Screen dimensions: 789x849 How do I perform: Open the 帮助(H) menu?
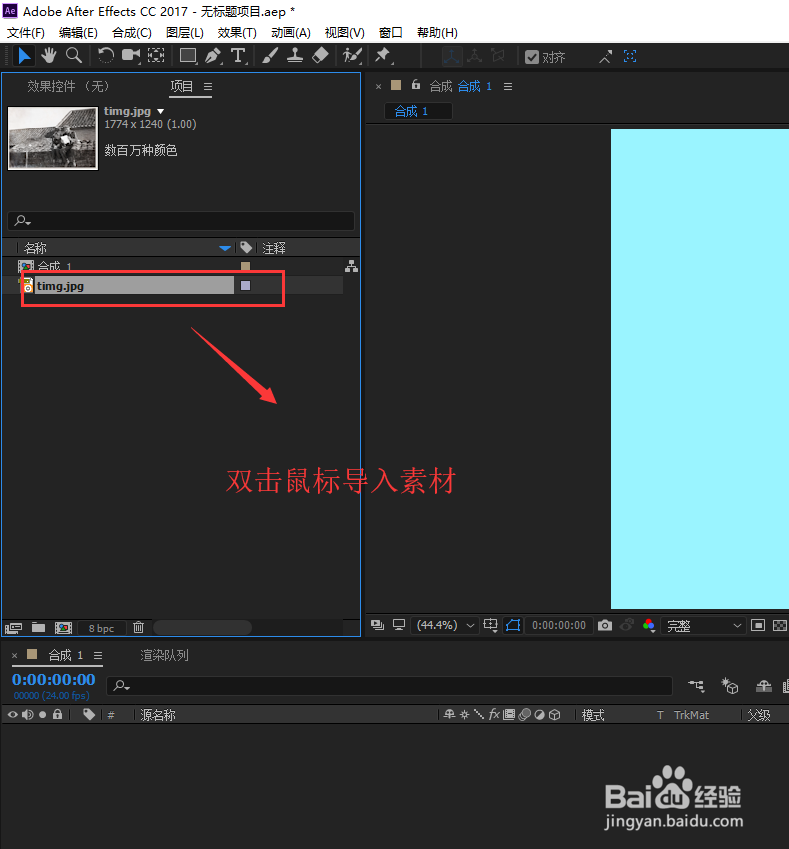437,33
